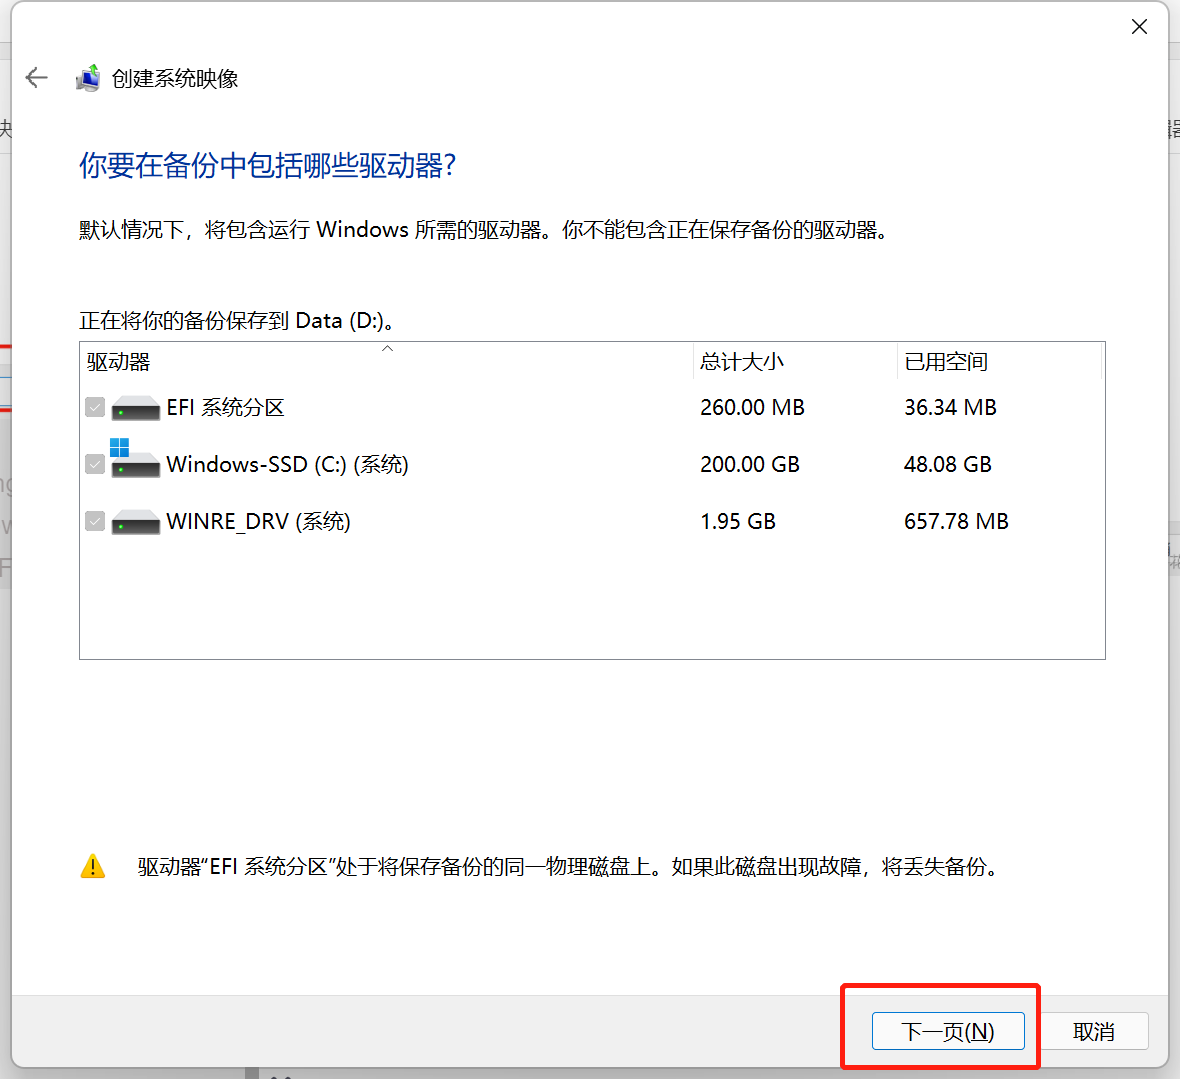Screen dimensions: 1180x1079
Task: Close the 创建系统映像 dialog
Action: point(1139,27)
